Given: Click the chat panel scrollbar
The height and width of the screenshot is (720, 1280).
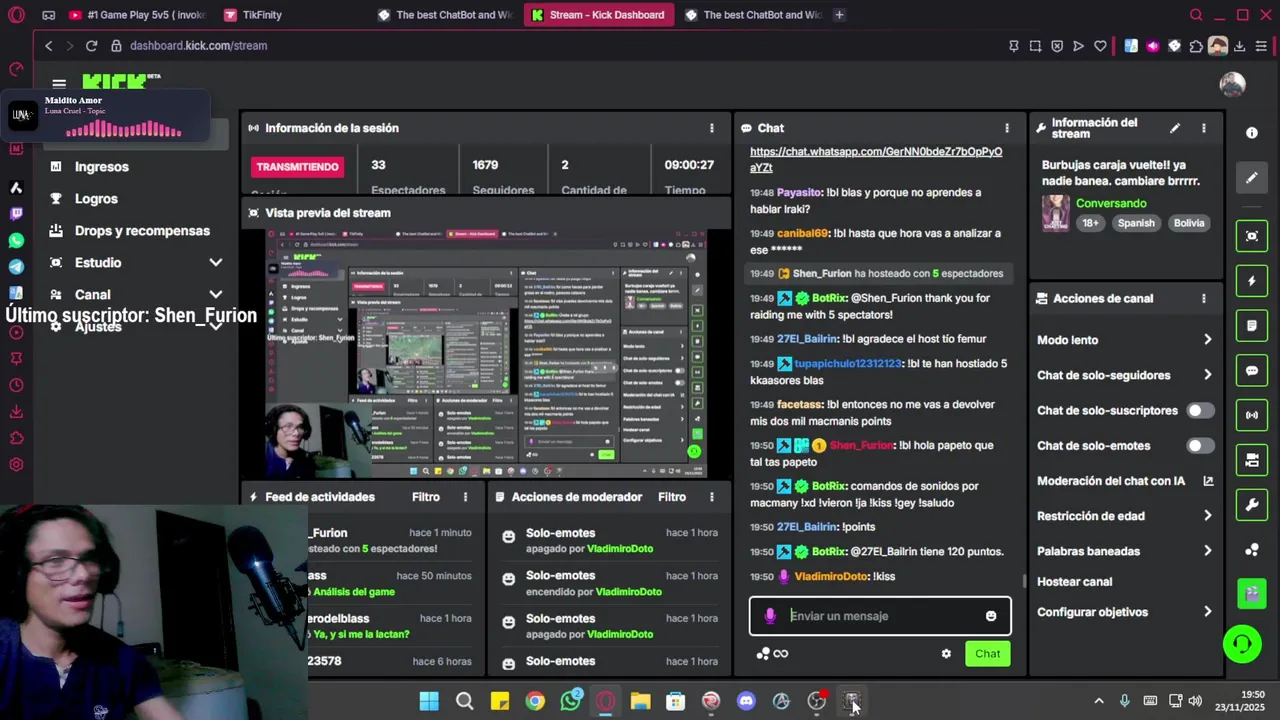Looking at the screenshot, I should 1023,581.
